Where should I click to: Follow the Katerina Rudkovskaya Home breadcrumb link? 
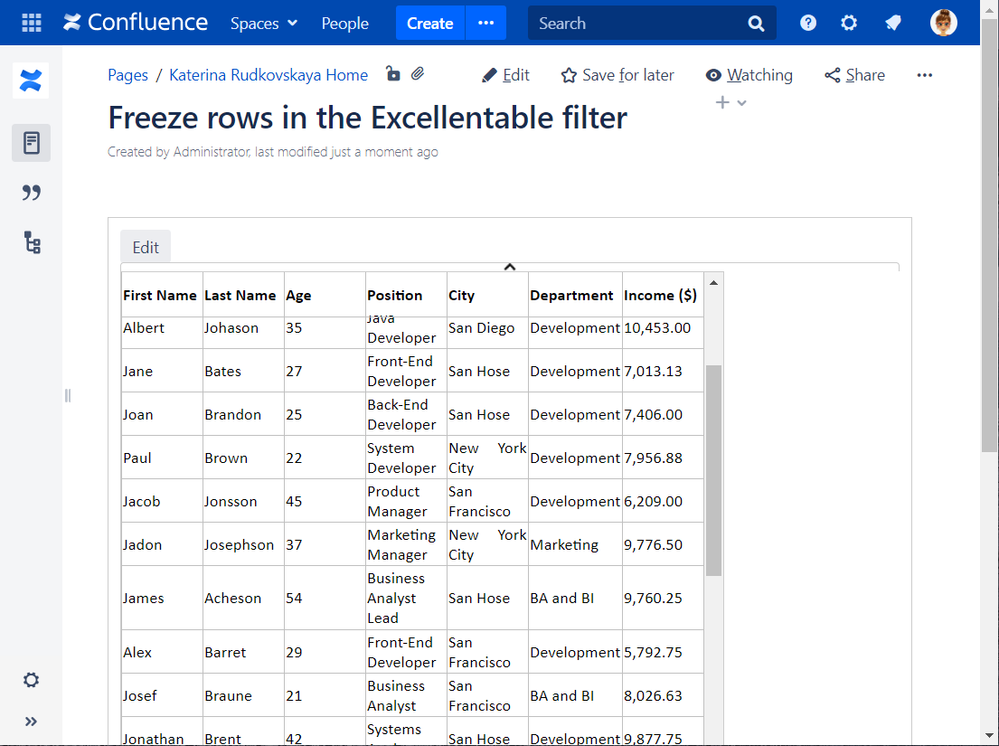click(268, 75)
